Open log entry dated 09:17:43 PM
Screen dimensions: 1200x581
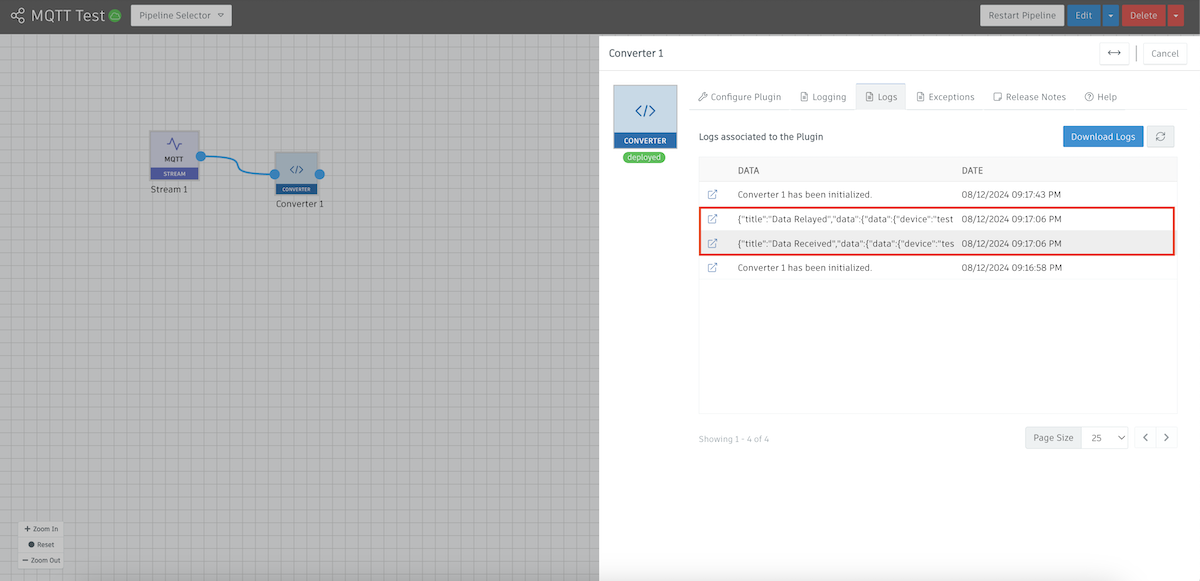click(712, 194)
